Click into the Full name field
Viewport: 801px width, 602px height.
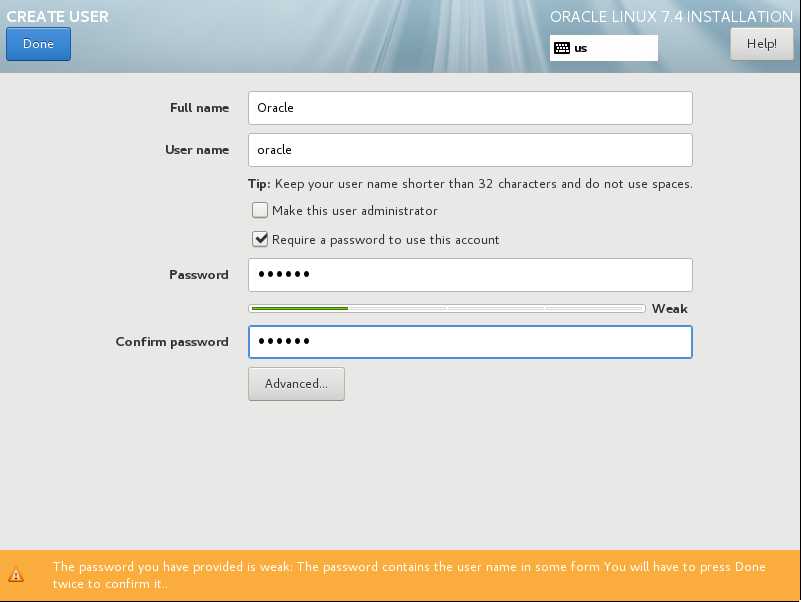coord(470,108)
